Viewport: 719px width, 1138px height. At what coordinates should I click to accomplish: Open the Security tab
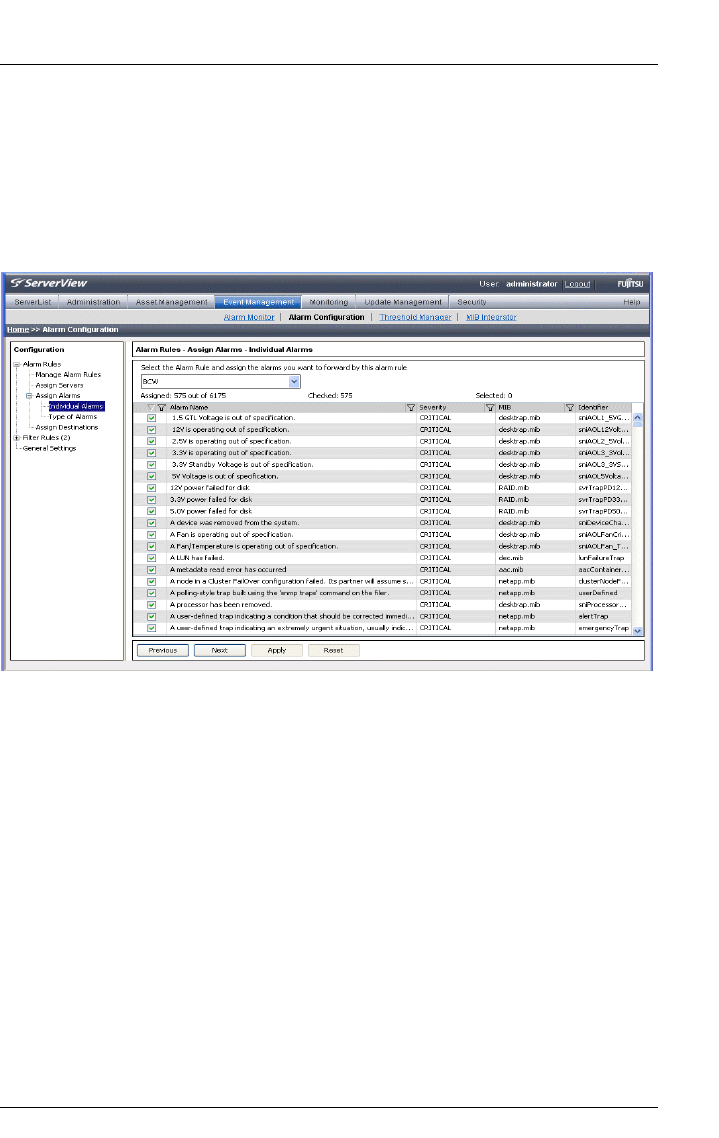(x=472, y=302)
